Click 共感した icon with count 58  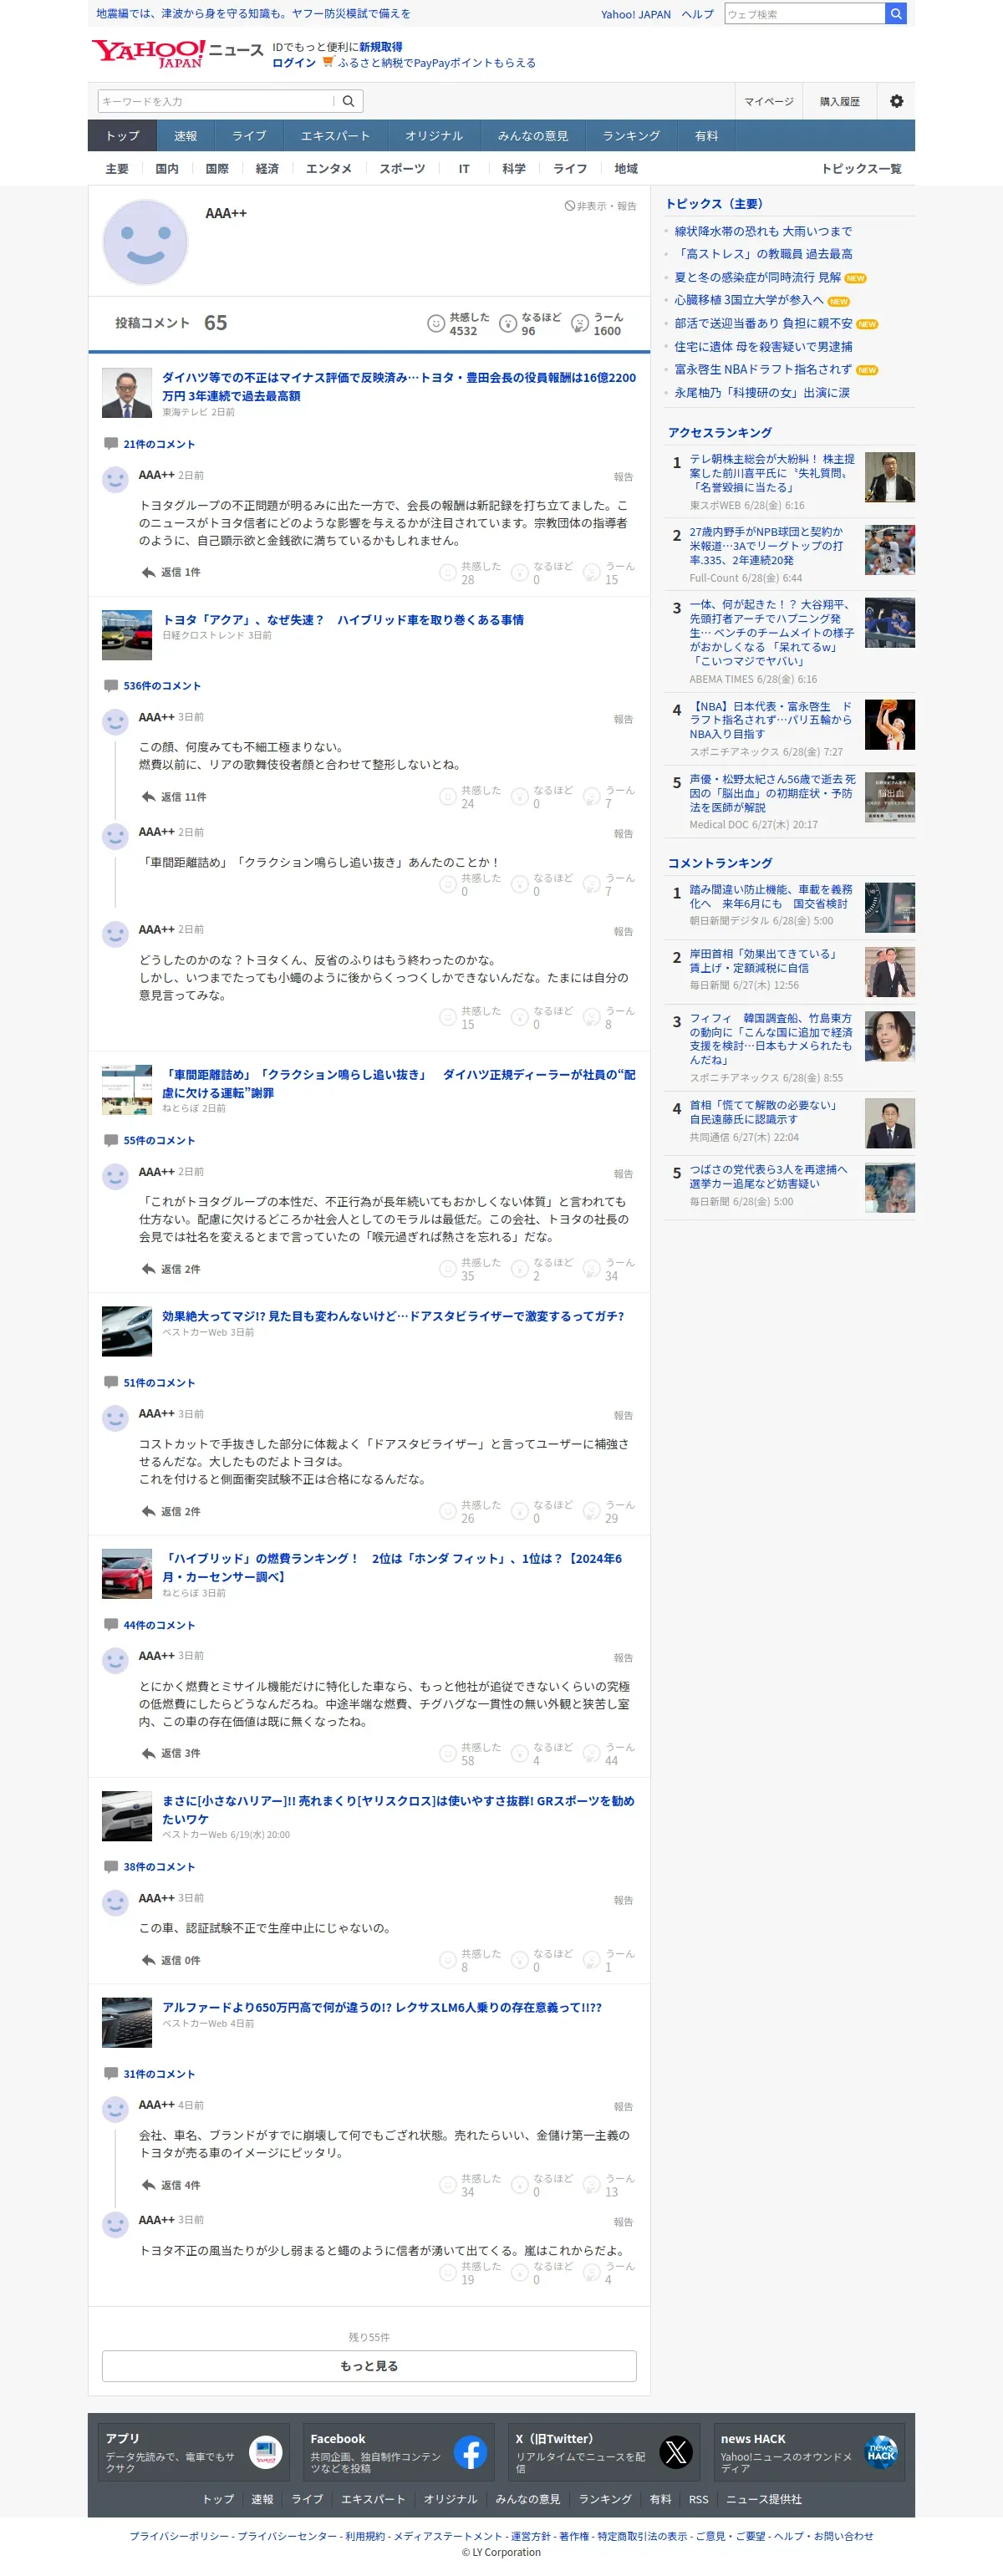click(447, 1754)
